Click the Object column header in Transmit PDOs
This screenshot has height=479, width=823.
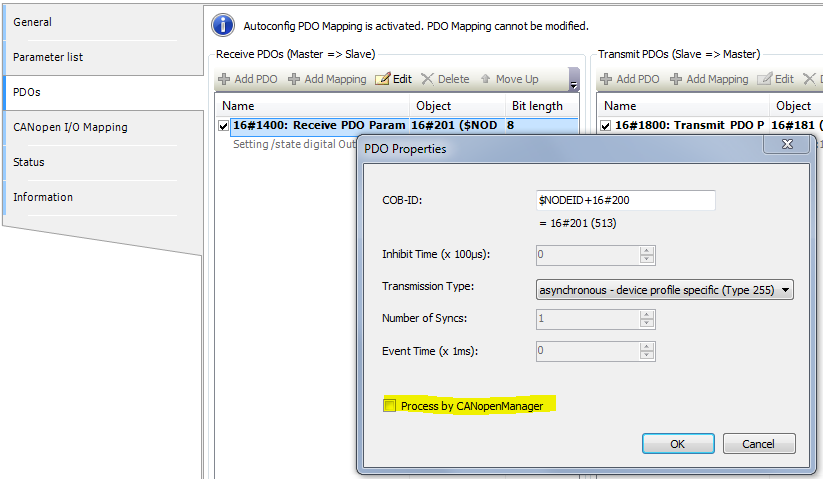(796, 106)
